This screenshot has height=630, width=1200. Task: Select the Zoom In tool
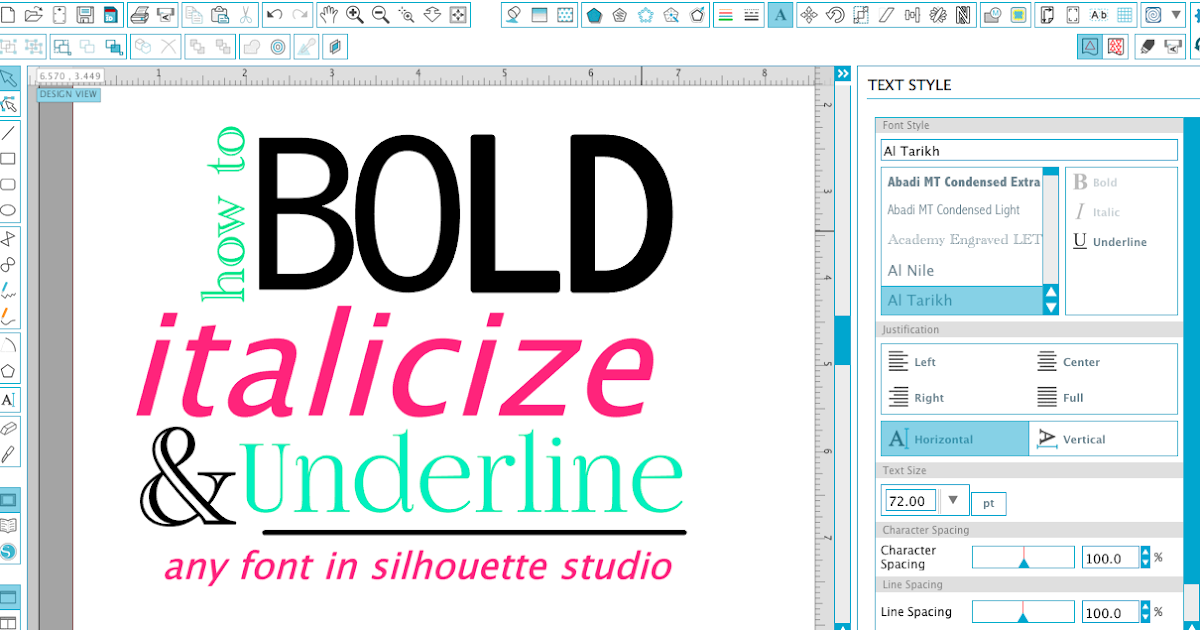click(352, 14)
